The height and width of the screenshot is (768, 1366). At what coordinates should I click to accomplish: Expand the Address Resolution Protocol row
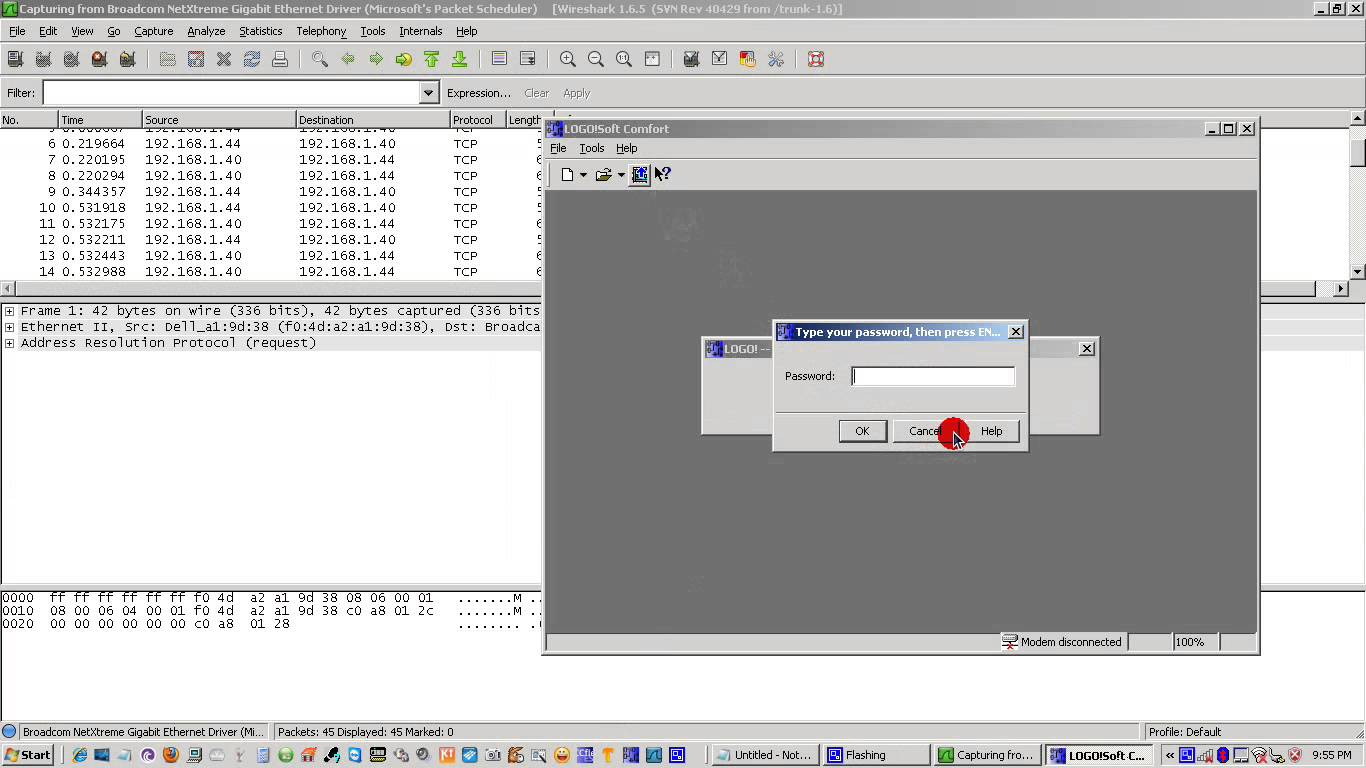click(9, 343)
